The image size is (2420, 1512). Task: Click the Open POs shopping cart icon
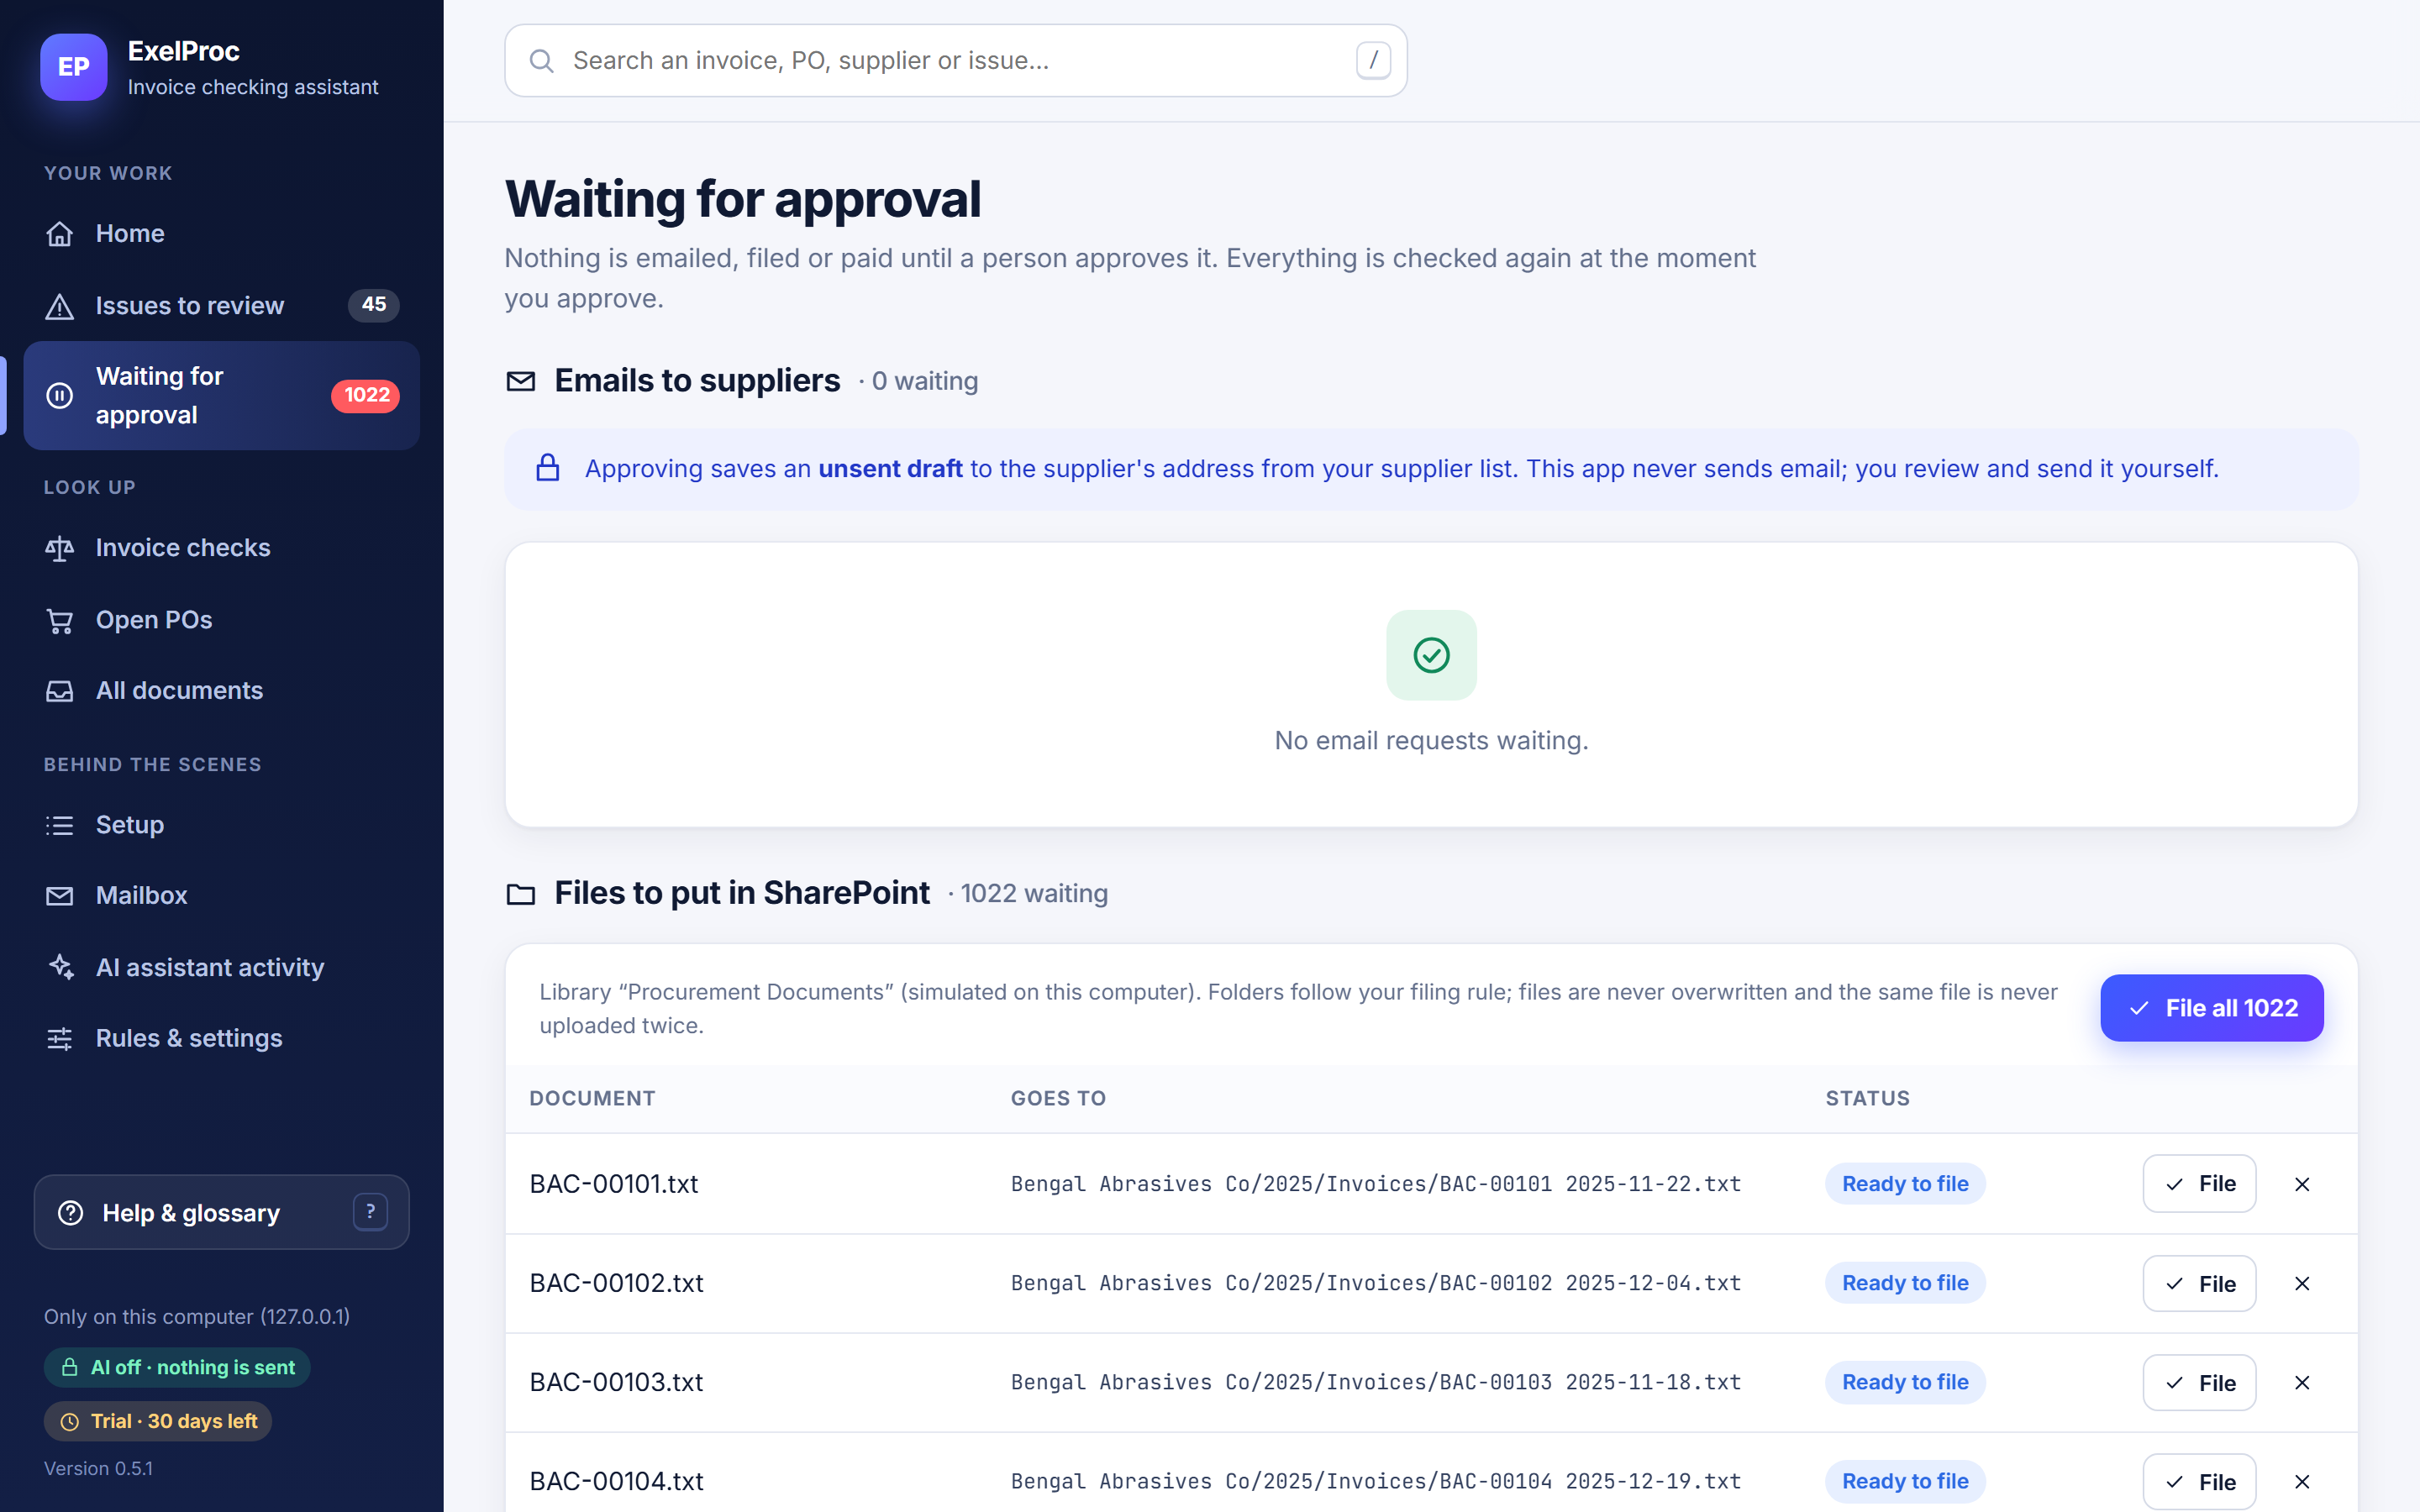(x=60, y=620)
